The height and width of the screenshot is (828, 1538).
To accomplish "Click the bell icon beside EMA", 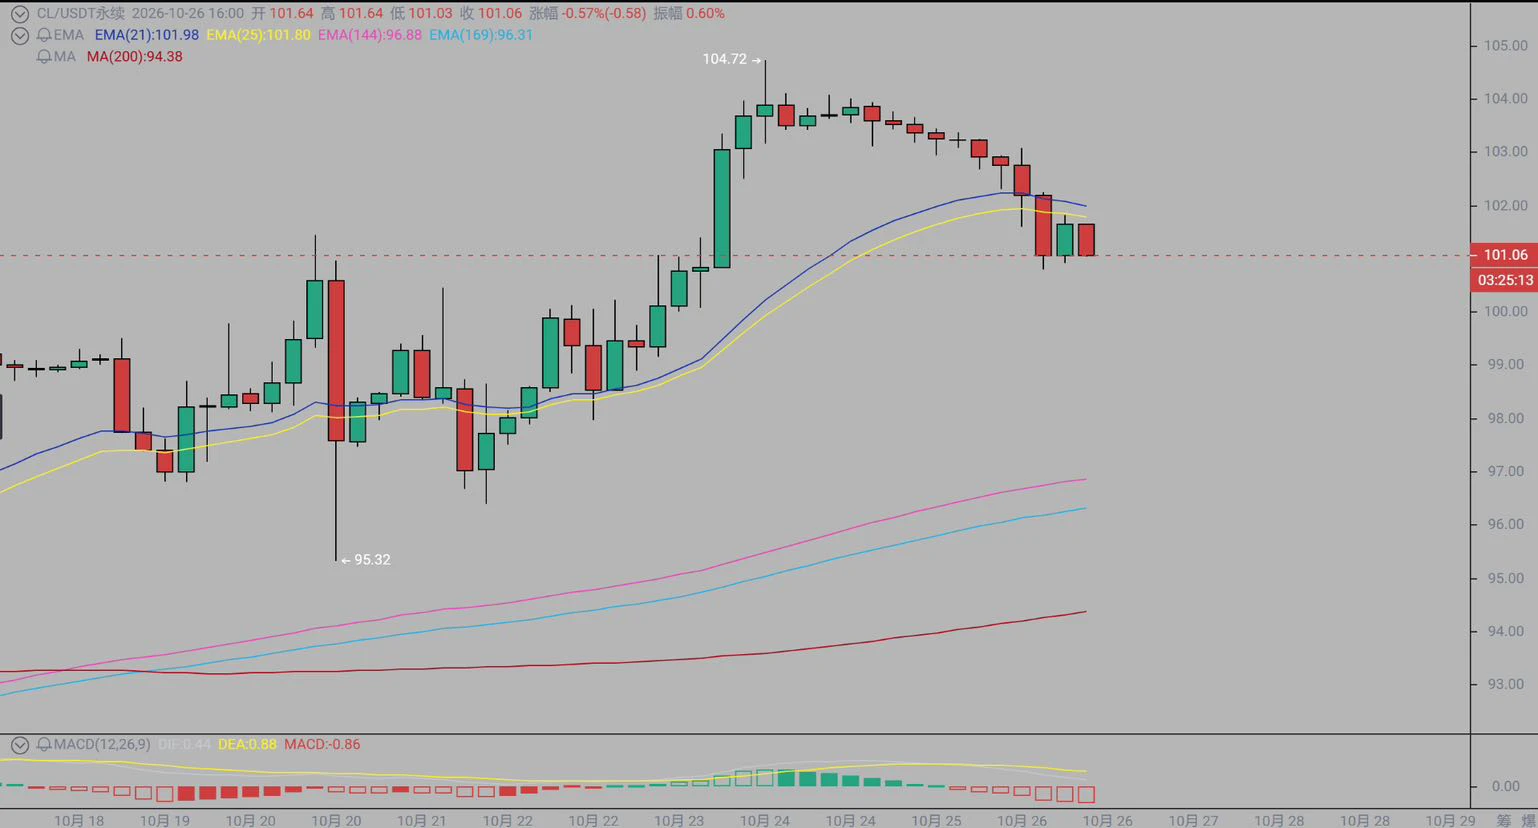I will [x=44, y=35].
